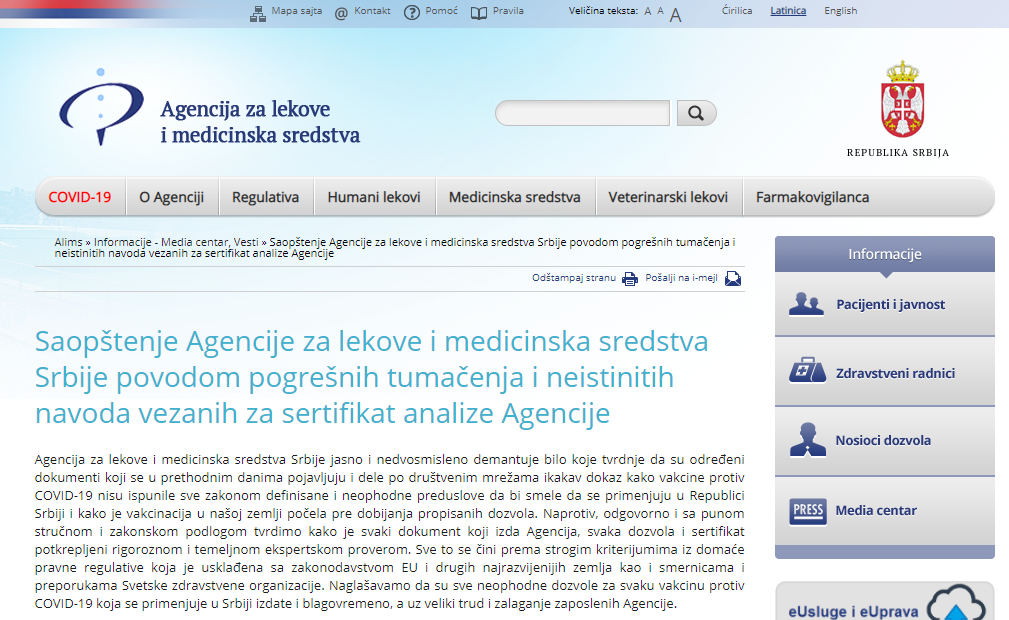Click the Odštampaj stranu link
The height and width of the screenshot is (620, 1009).
[x=574, y=278]
